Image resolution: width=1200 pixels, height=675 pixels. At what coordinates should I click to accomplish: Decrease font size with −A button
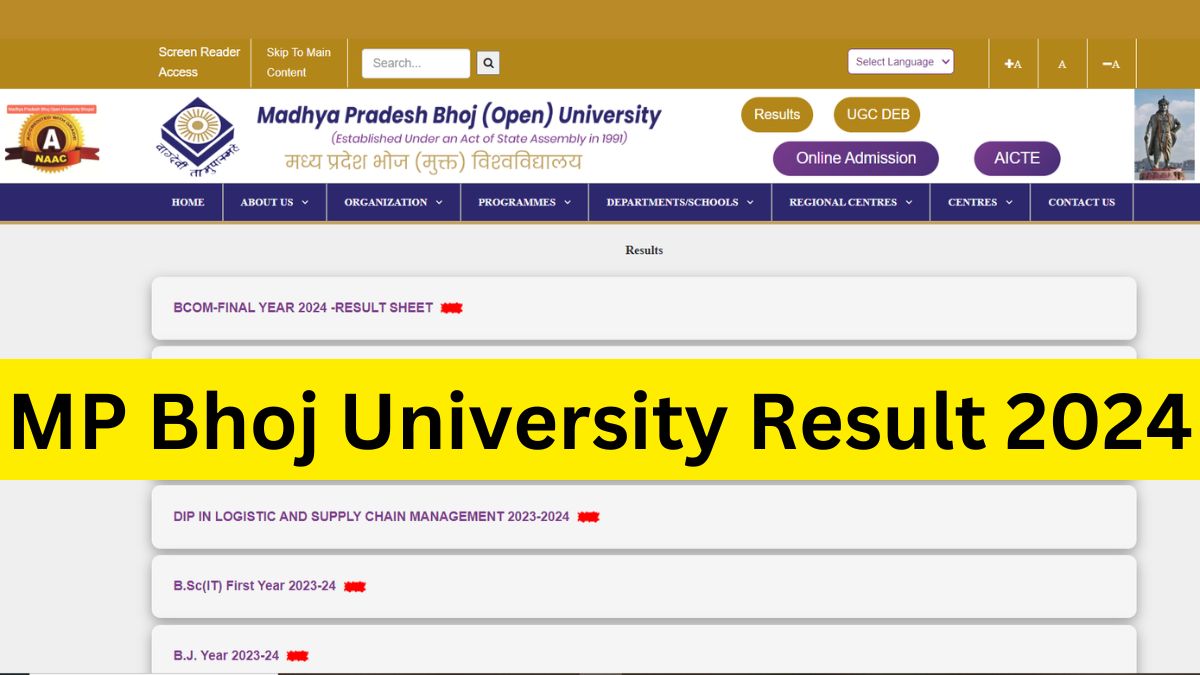[1111, 64]
